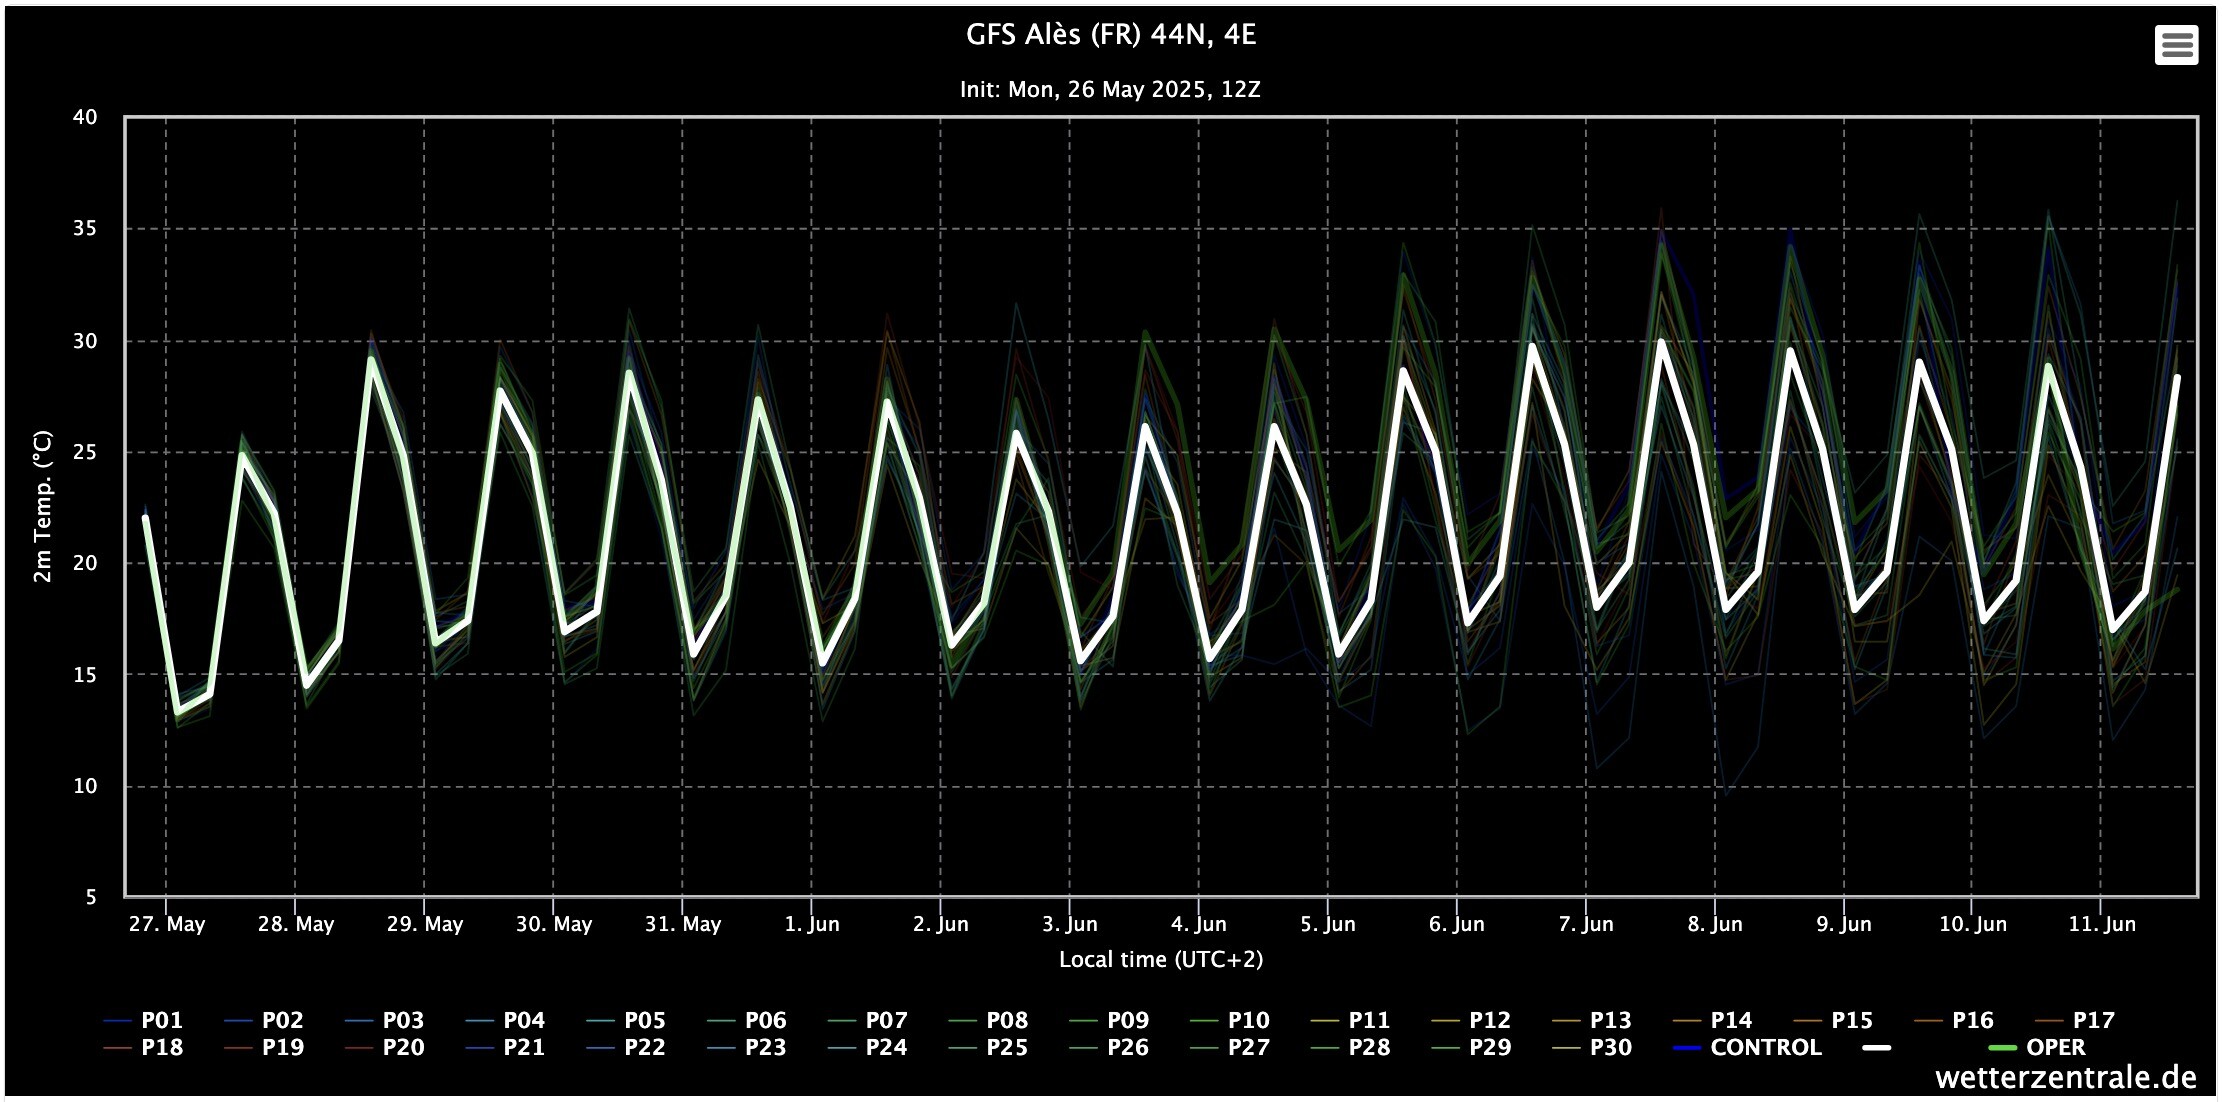Open the chart hamburger context menu
The width and height of the screenshot is (2222, 1102).
point(2176,45)
